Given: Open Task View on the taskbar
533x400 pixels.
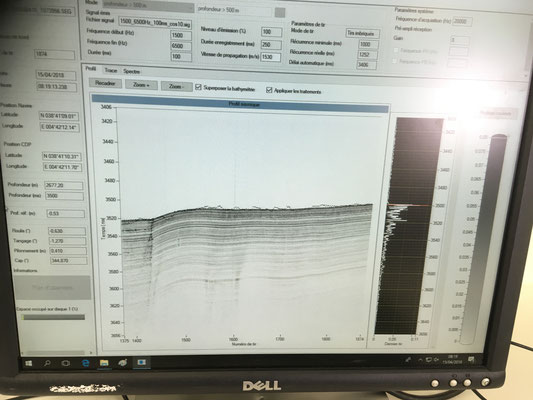Looking at the screenshot, I should (x=66, y=363).
